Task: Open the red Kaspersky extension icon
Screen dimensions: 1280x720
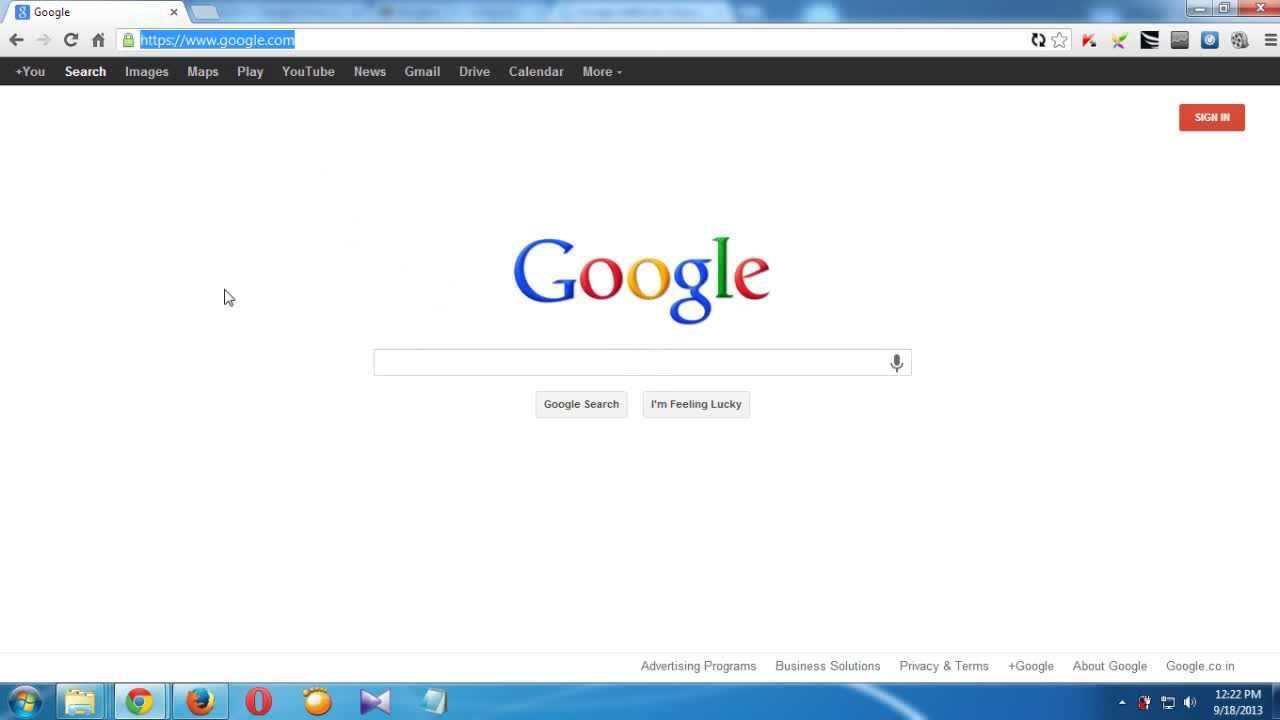Action: coord(1090,40)
